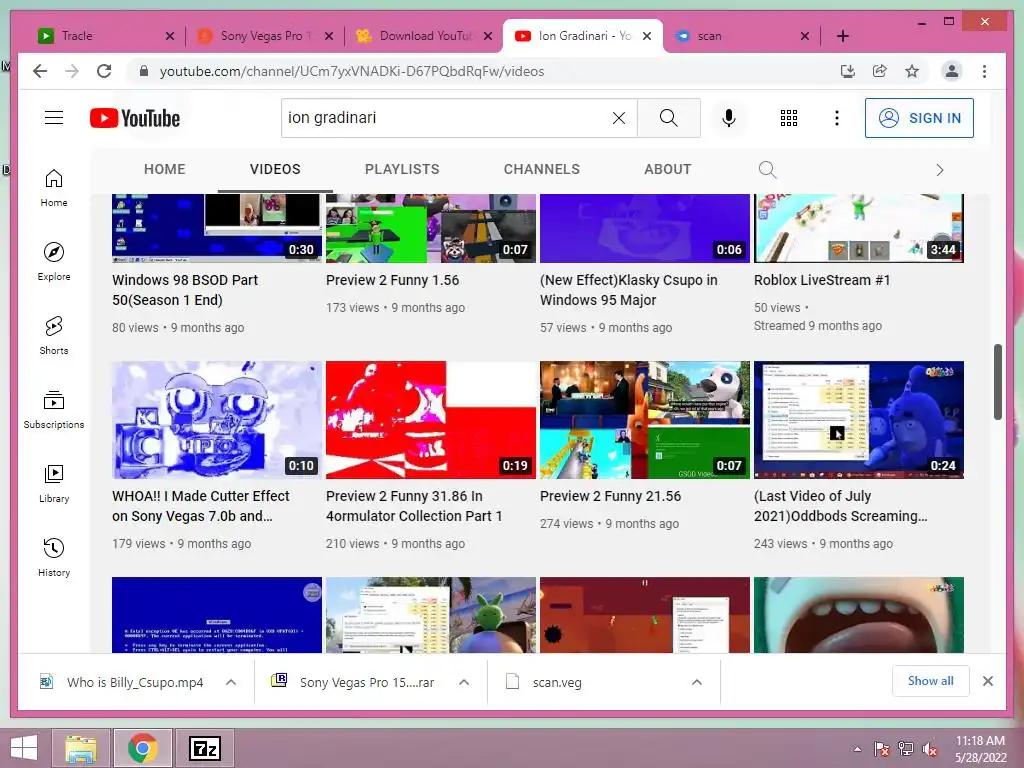This screenshot has width=1024, height=768.
Task: Switch to the HOME channel tab
Action: [x=165, y=169]
